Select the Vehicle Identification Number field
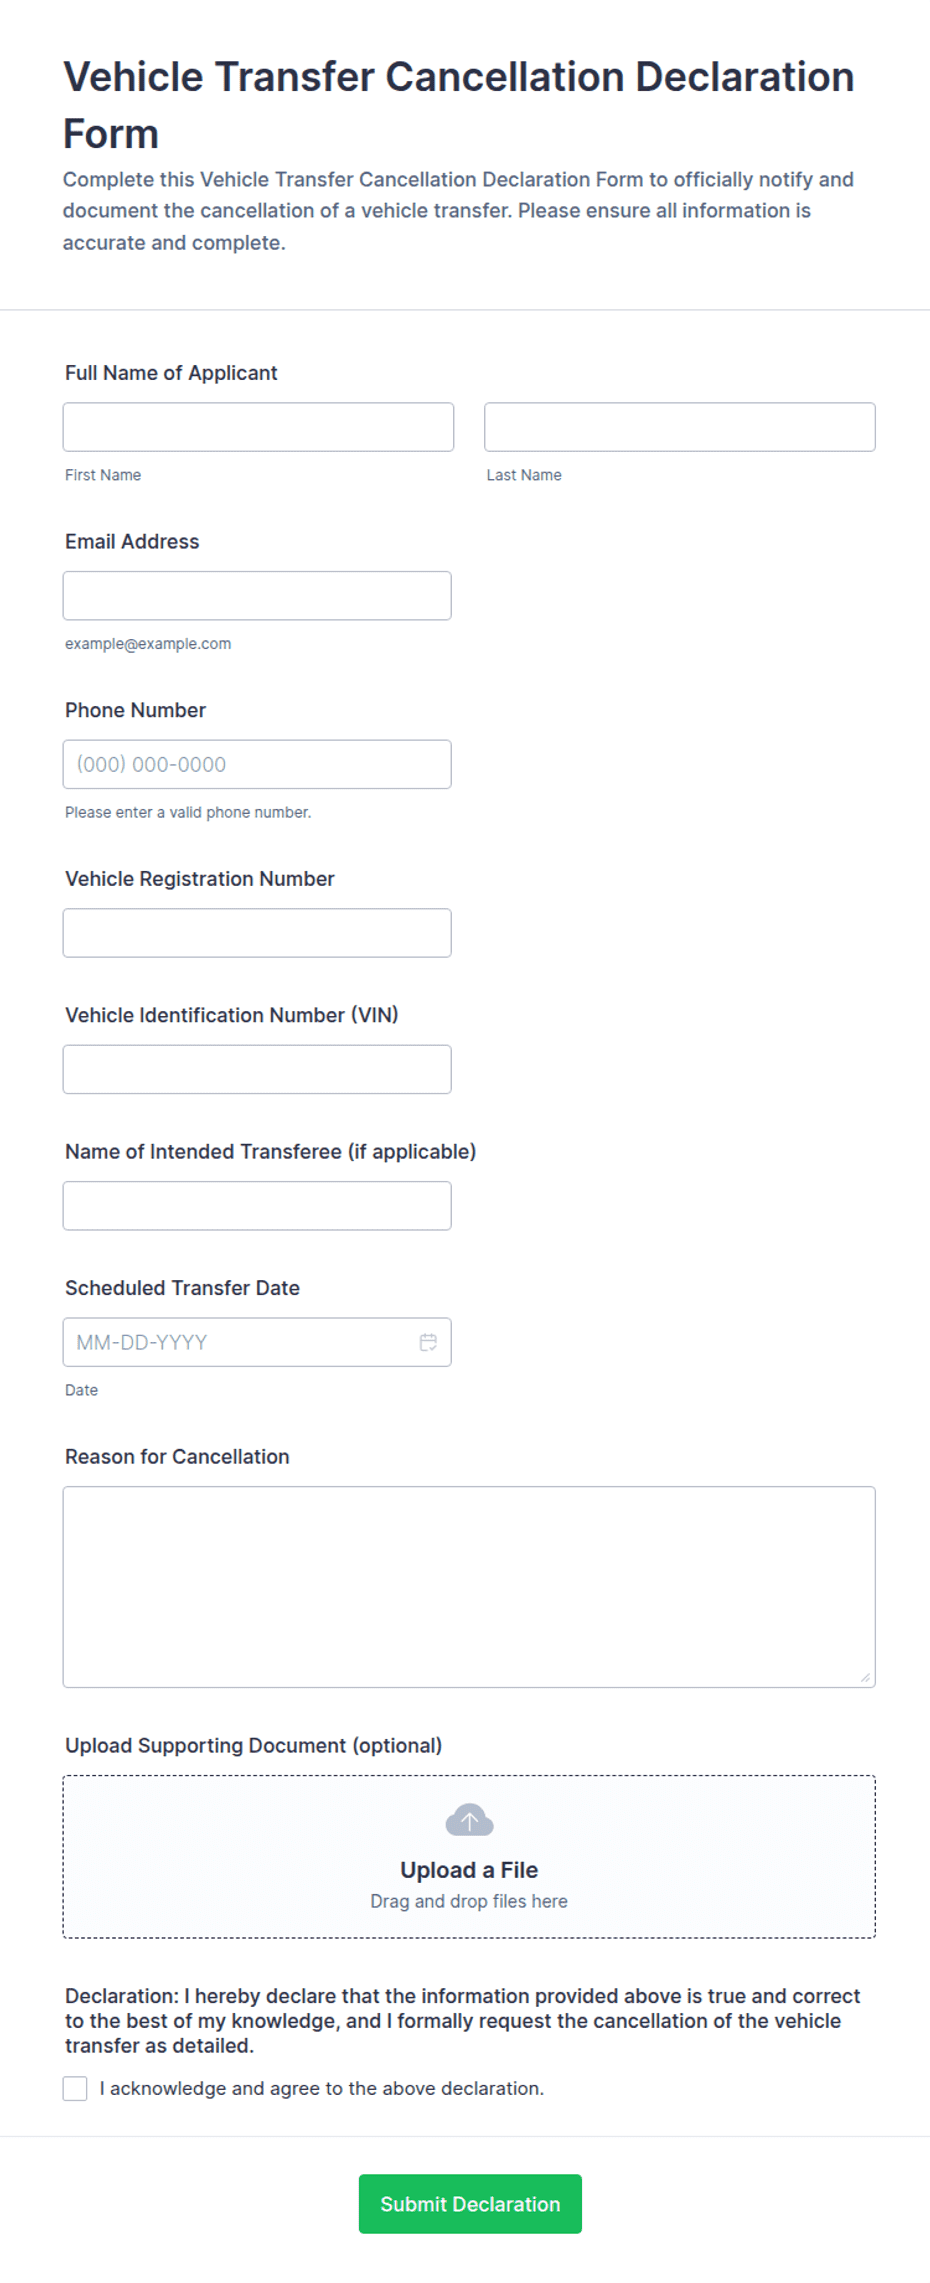Image resolution: width=930 pixels, height=2283 pixels. point(257,1069)
